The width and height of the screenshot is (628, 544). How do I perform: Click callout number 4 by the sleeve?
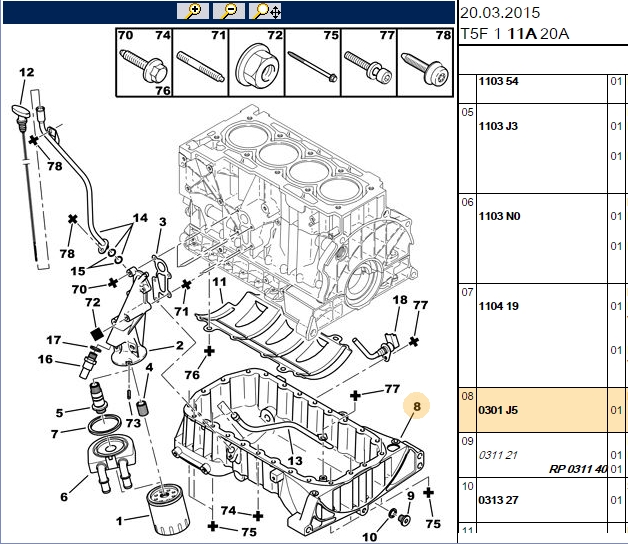(149, 367)
